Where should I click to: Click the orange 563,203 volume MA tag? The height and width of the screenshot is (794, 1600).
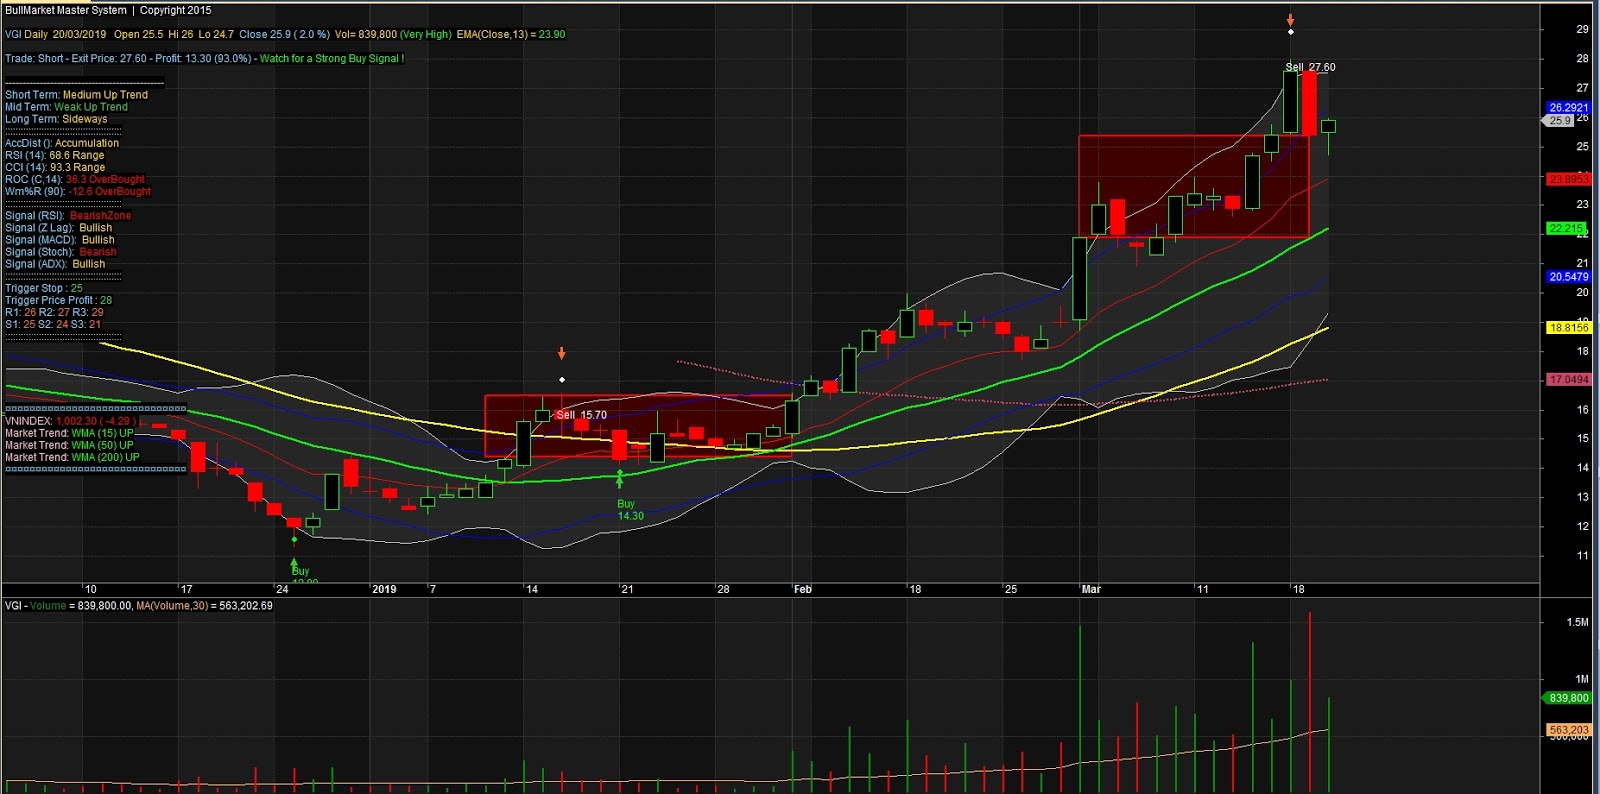(x=1568, y=730)
